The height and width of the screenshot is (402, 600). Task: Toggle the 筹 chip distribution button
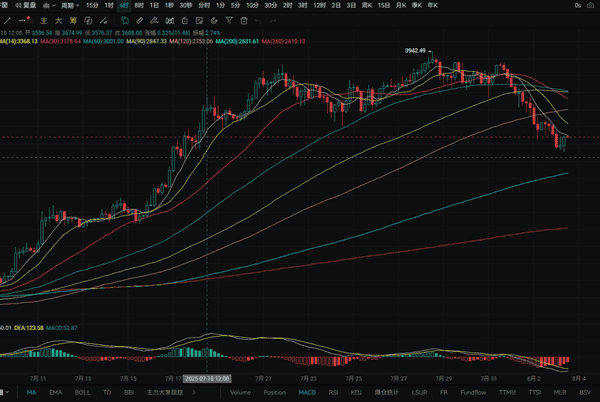[73, 21]
